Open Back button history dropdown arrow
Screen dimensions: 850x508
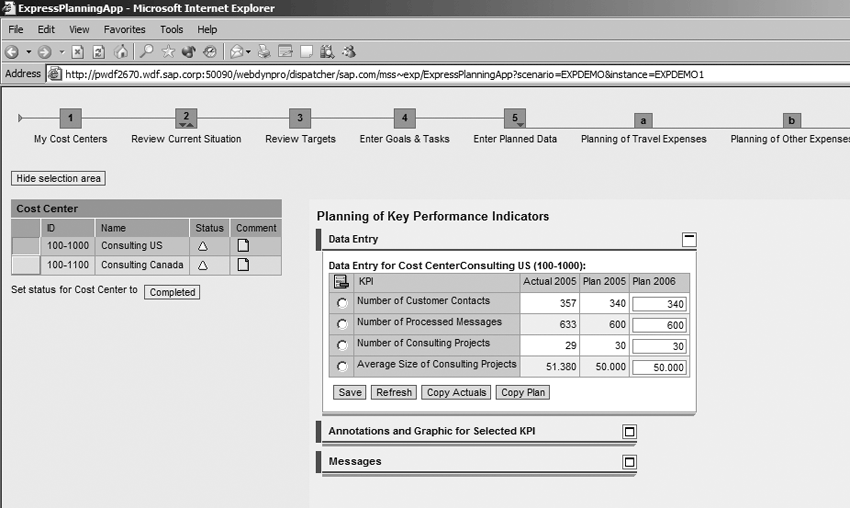point(29,52)
